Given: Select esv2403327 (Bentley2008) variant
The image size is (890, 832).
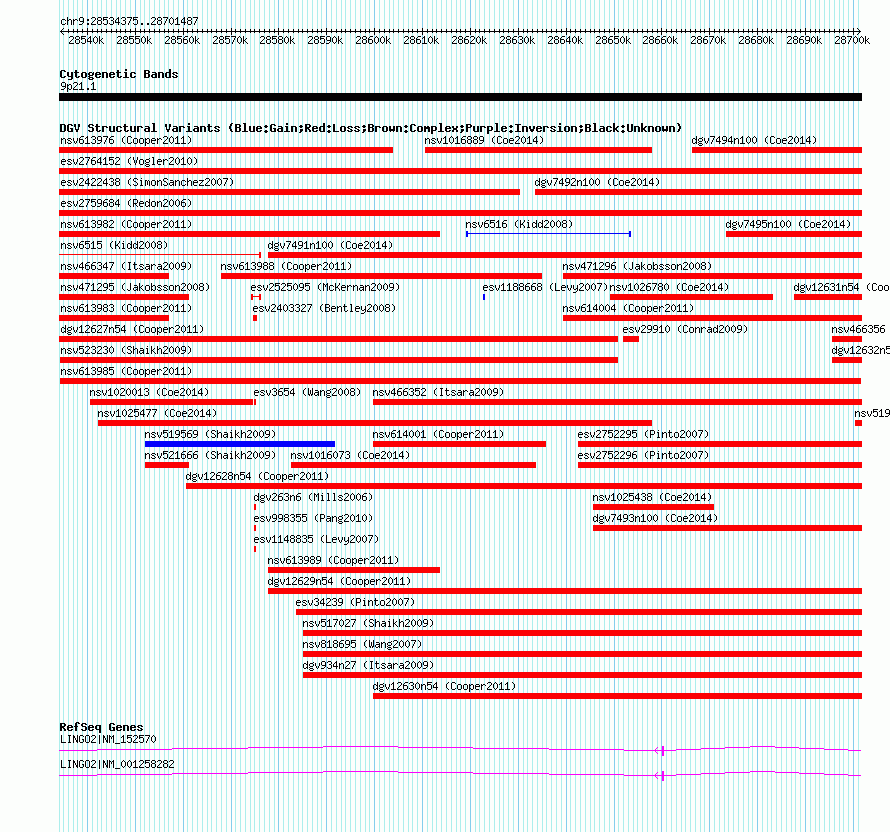Looking at the screenshot, I should (255, 318).
